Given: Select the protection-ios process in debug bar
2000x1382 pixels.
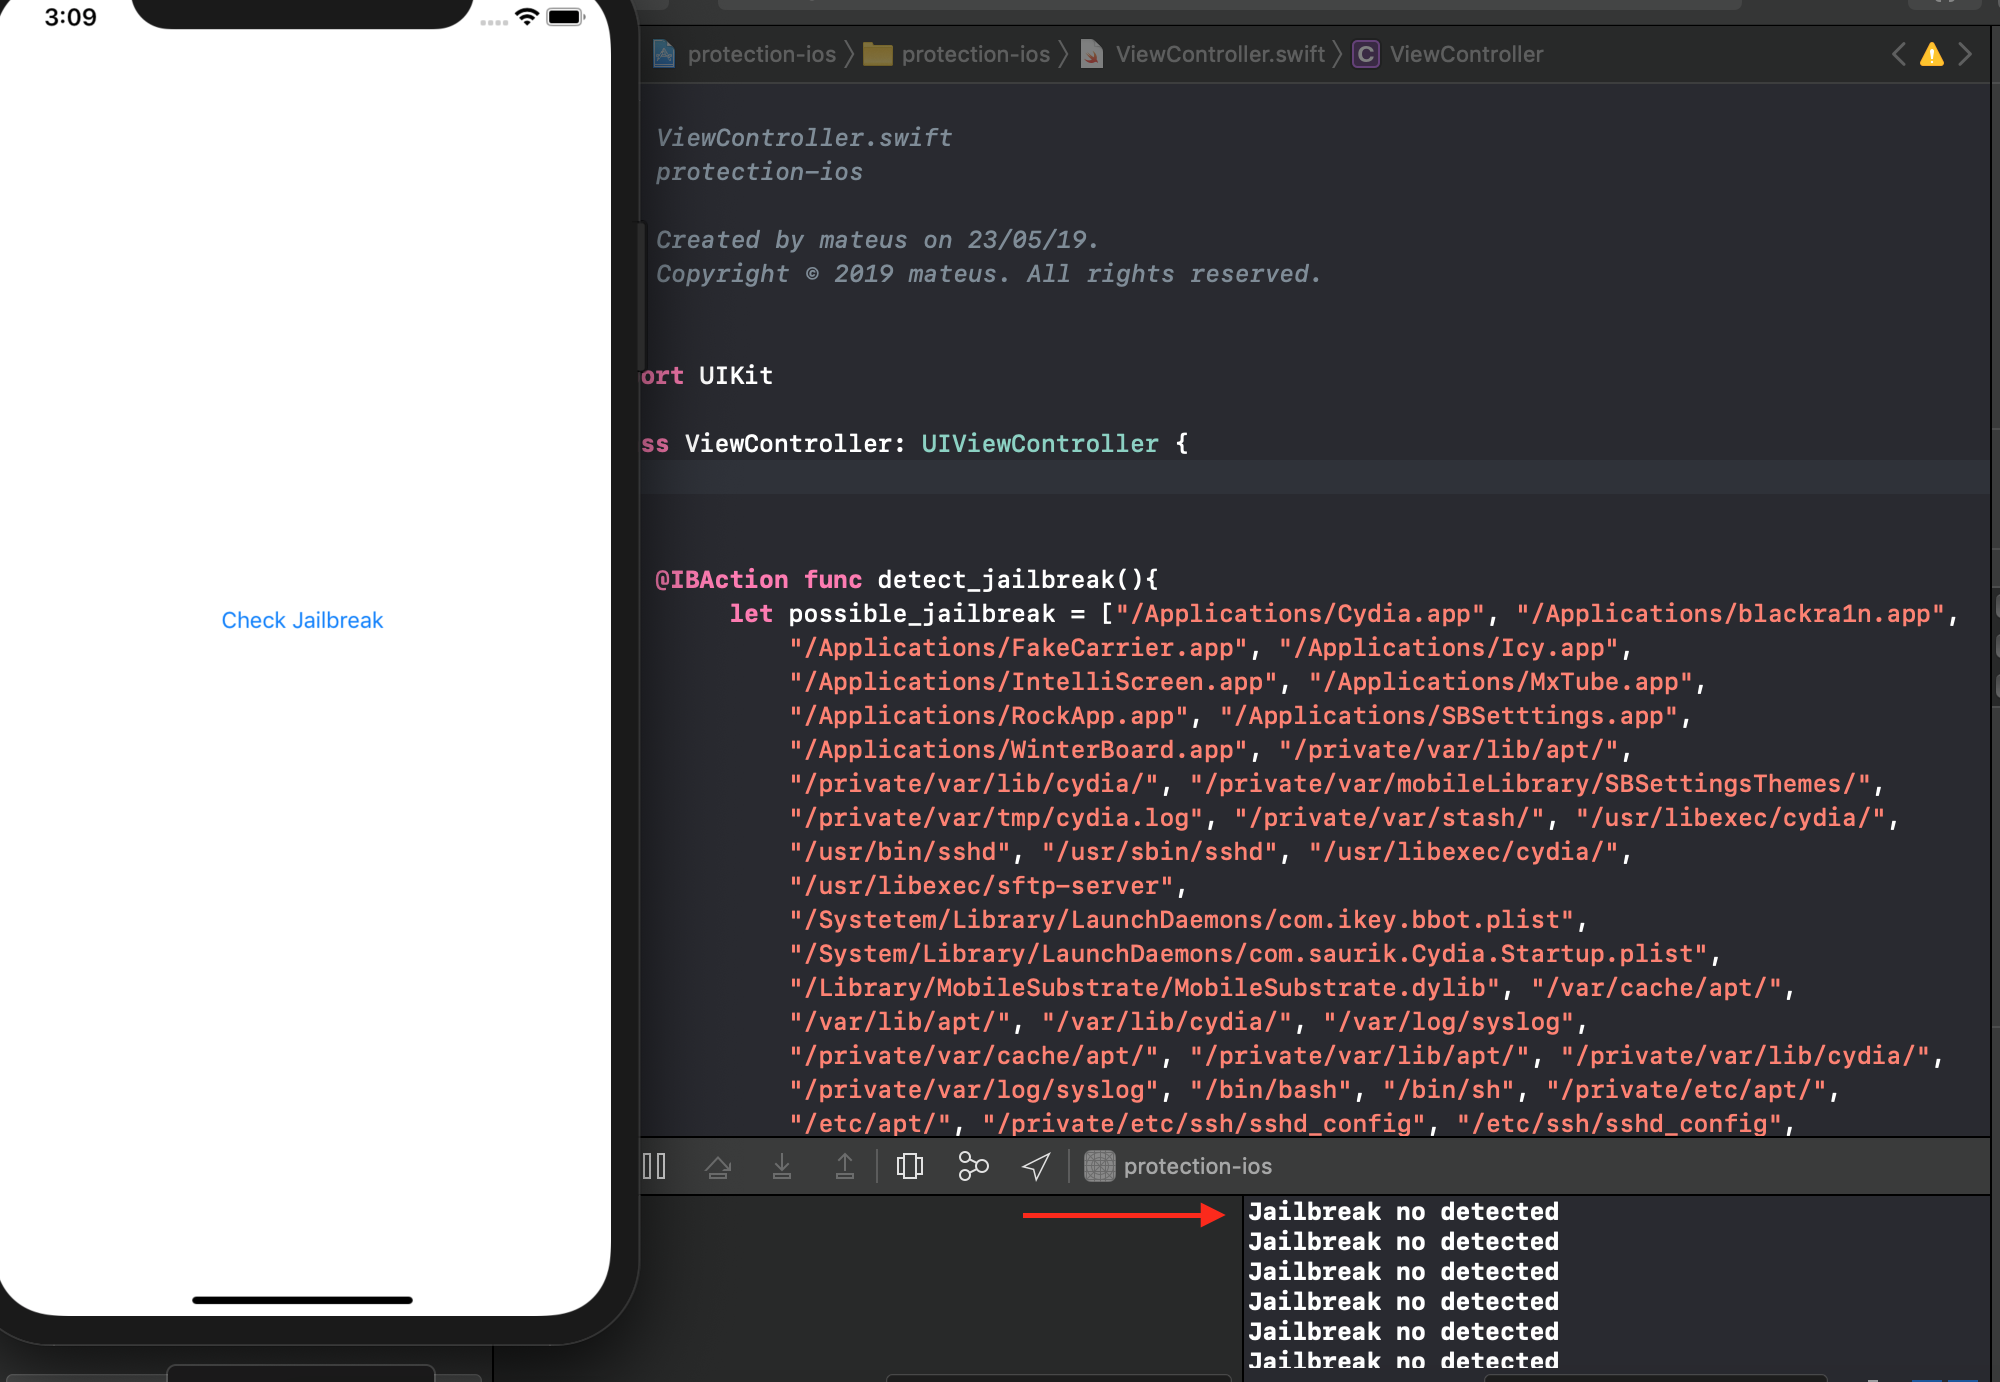Looking at the screenshot, I should [x=1196, y=1166].
